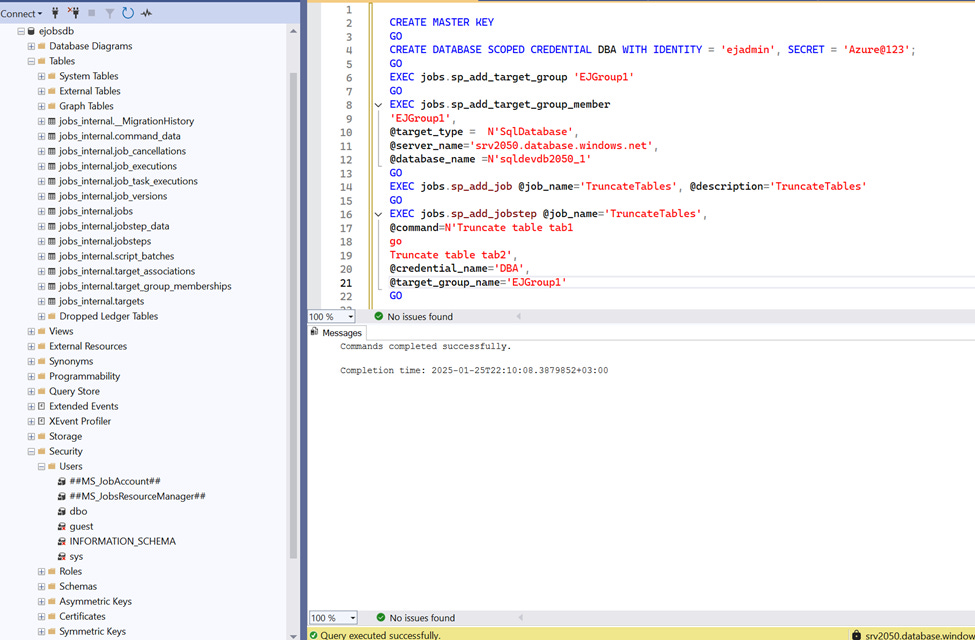975x640 pixels.
Task: Click the Object Explorer scroll up arrow
Action: (293, 29)
